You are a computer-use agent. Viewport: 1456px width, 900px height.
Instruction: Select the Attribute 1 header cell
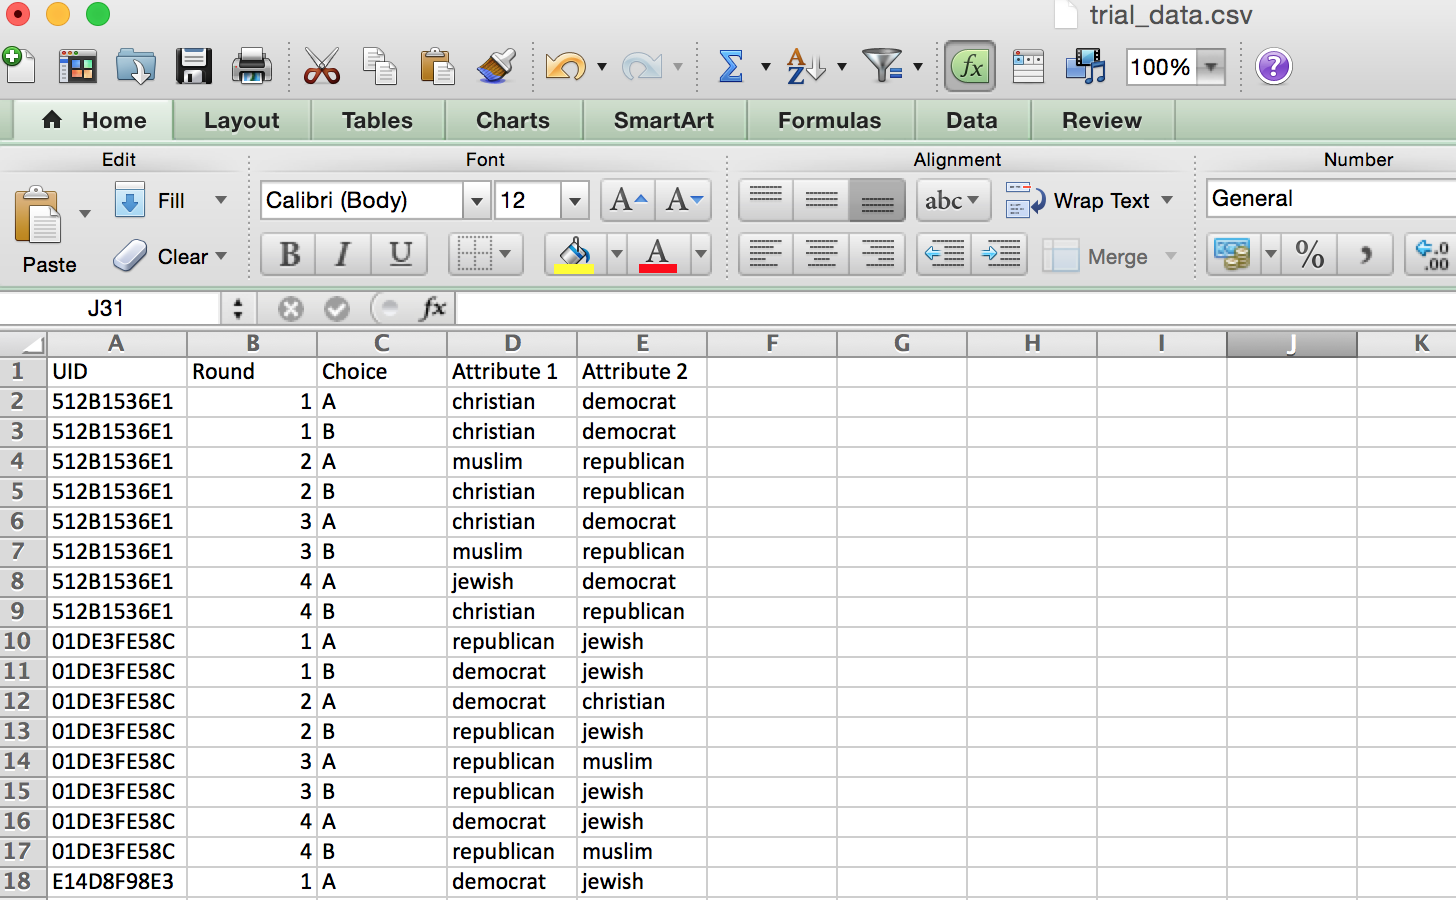pos(512,371)
